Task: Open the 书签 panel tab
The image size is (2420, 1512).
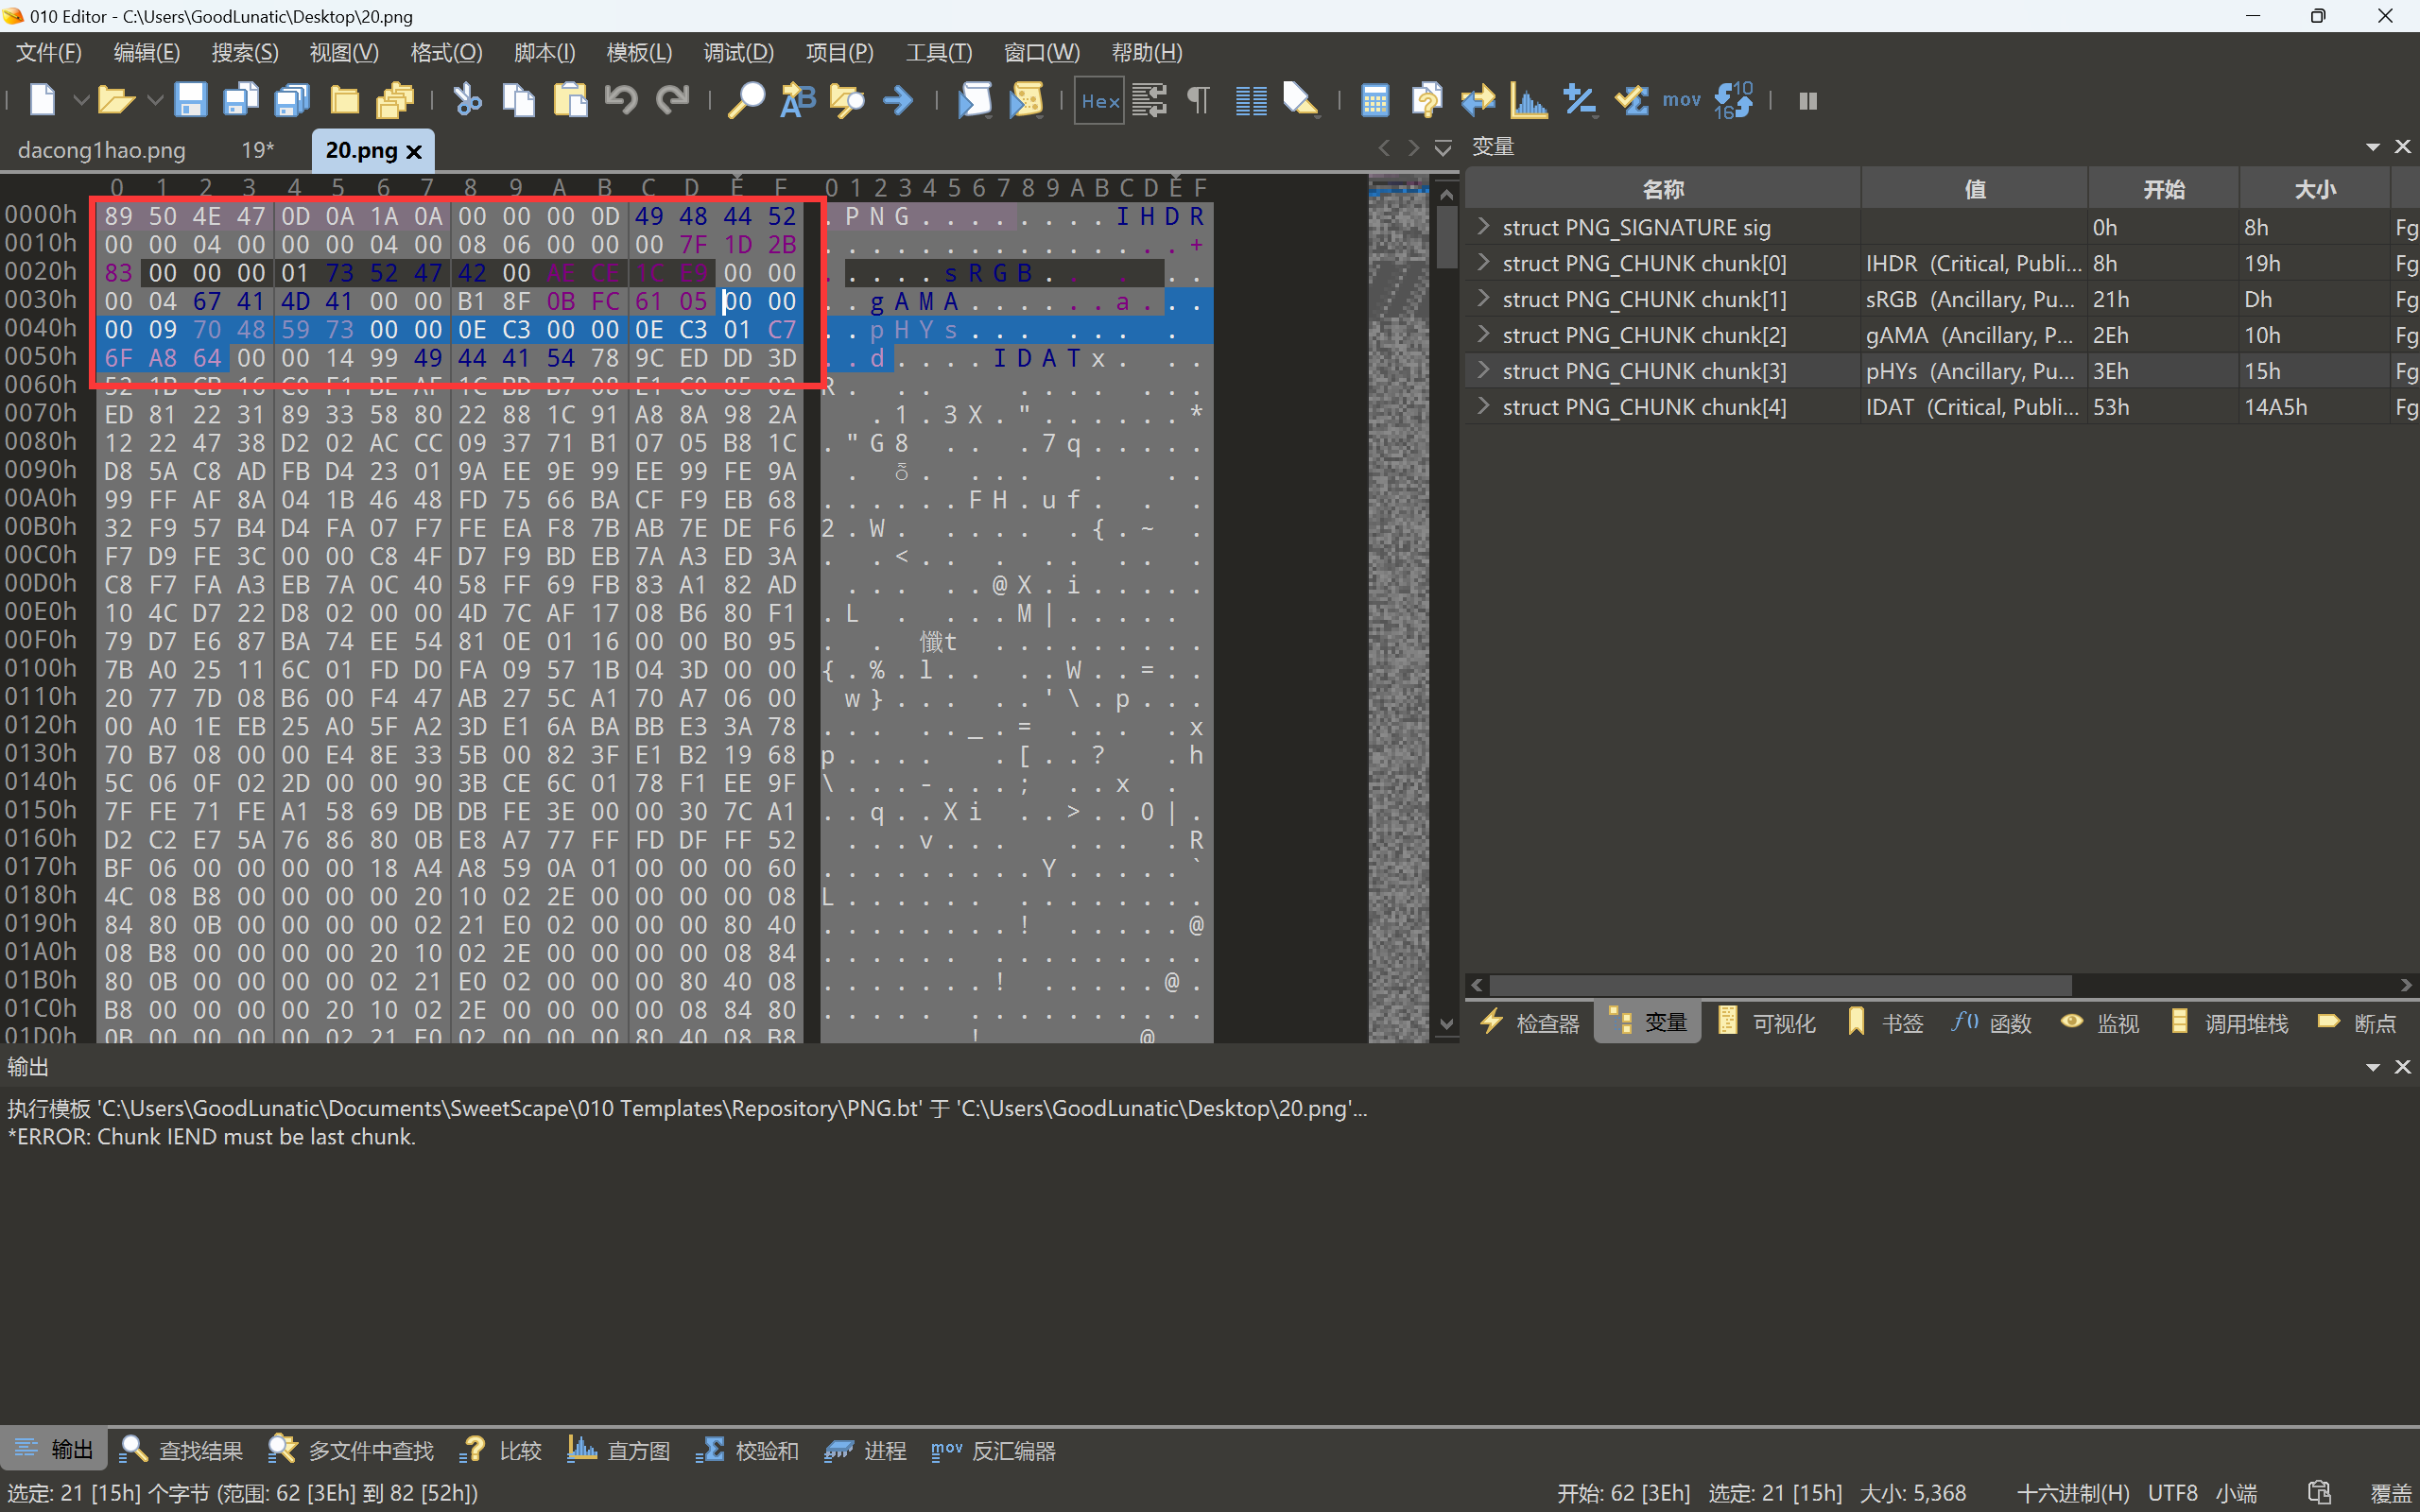Action: pyautogui.click(x=1886, y=1022)
